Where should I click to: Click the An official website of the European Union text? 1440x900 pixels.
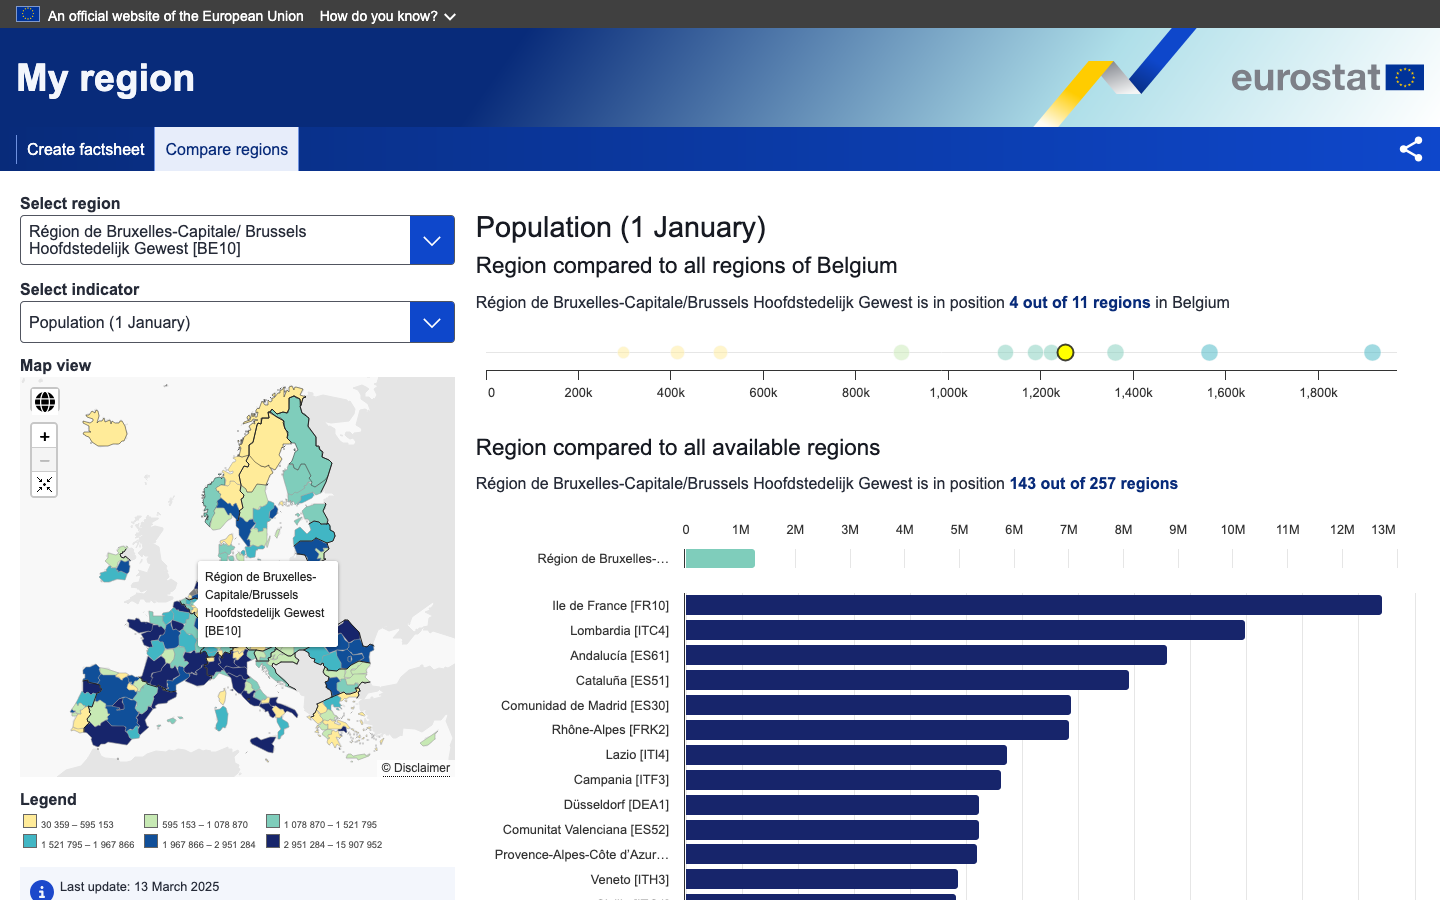tap(176, 16)
